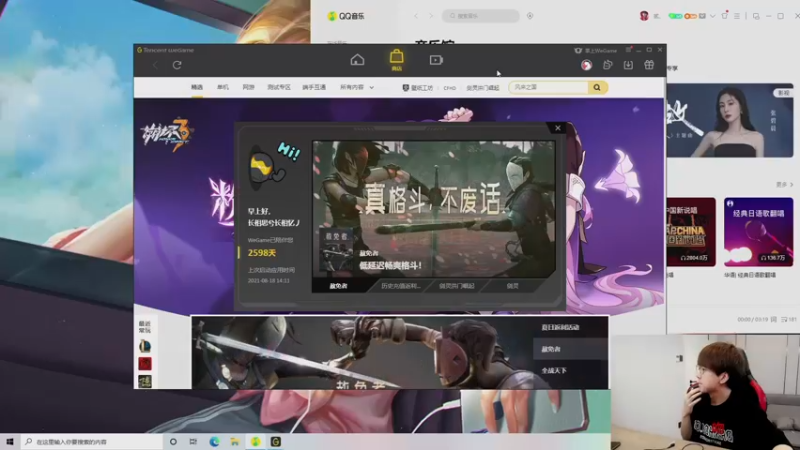The width and height of the screenshot is (800, 450).
Task: Go to the WeGame home page icon
Action: point(357,60)
